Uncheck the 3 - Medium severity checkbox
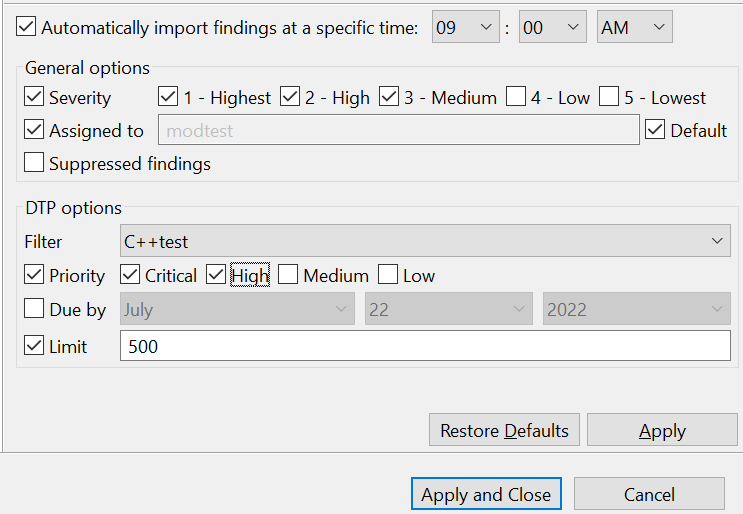Image resolution: width=743 pixels, height=514 pixels. pyautogui.click(x=389, y=96)
